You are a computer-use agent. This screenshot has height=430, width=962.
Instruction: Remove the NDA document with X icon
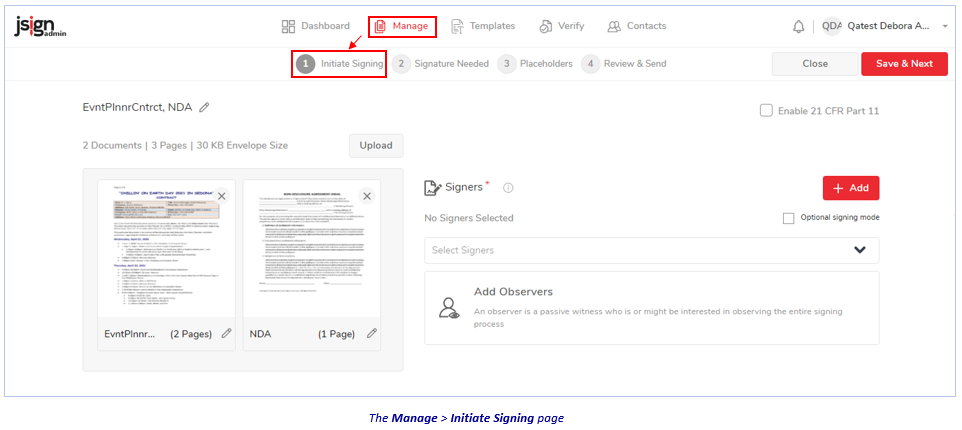coord(366,196)
